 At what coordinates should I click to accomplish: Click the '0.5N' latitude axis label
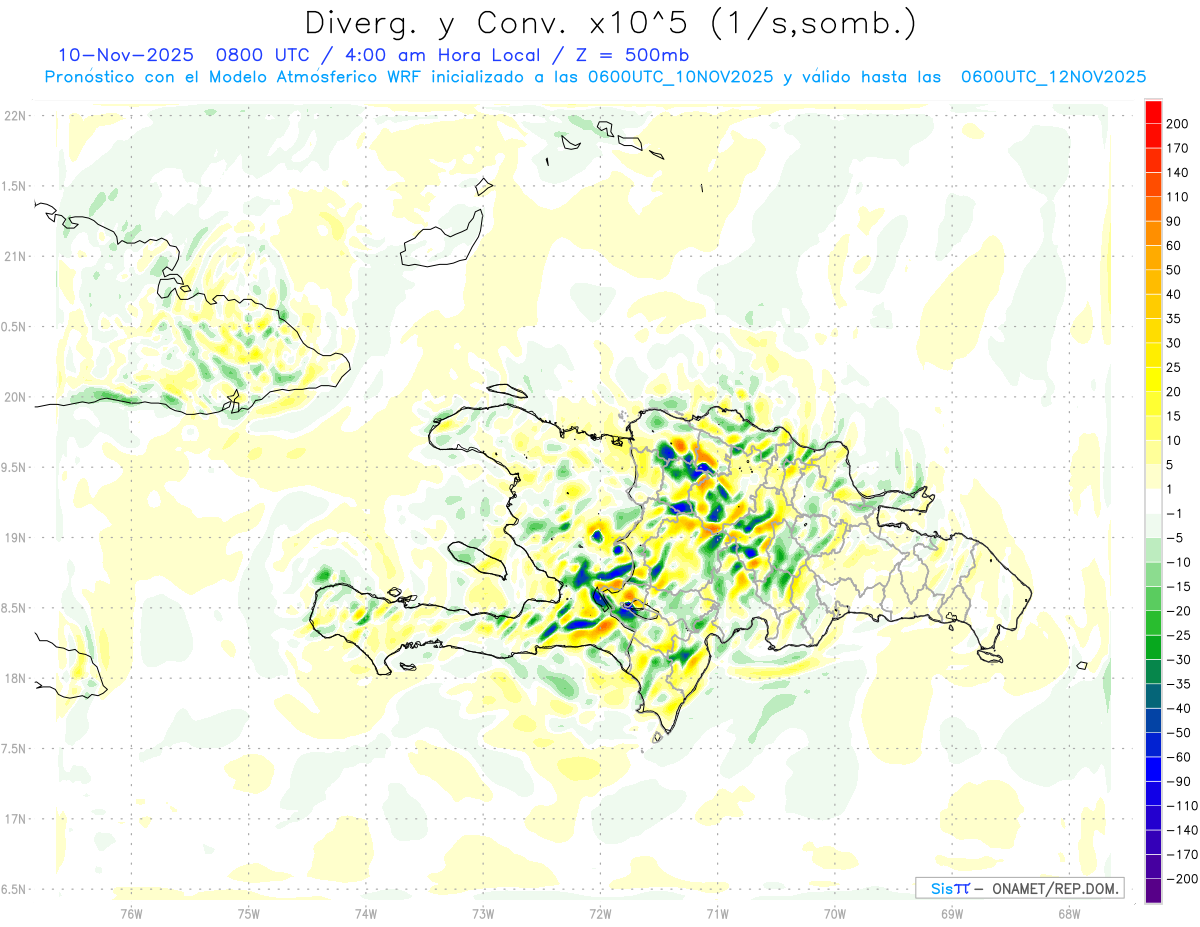[x=14, y=326]
